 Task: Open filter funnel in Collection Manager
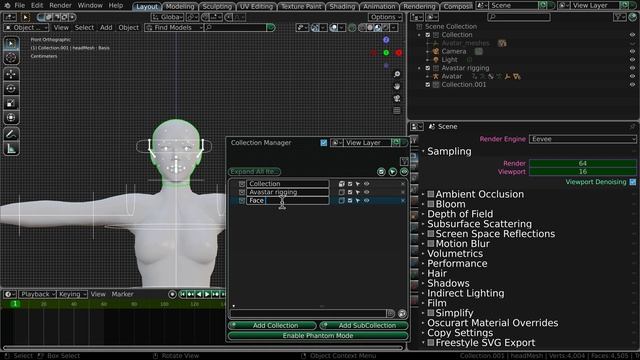click(x=404, y=161)
